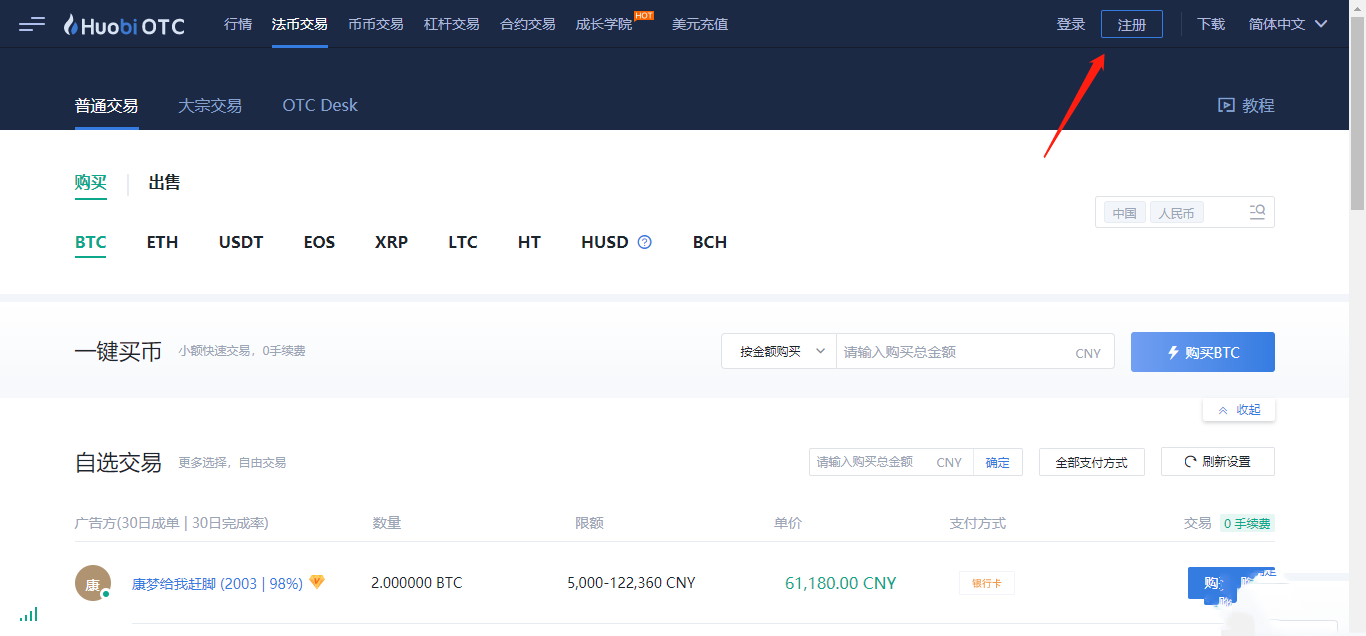The width and height of the screenshot is (1366, 636).
Task: Click the 确定 confirm button
Action: pyautogui.click(x=998, y=462)
